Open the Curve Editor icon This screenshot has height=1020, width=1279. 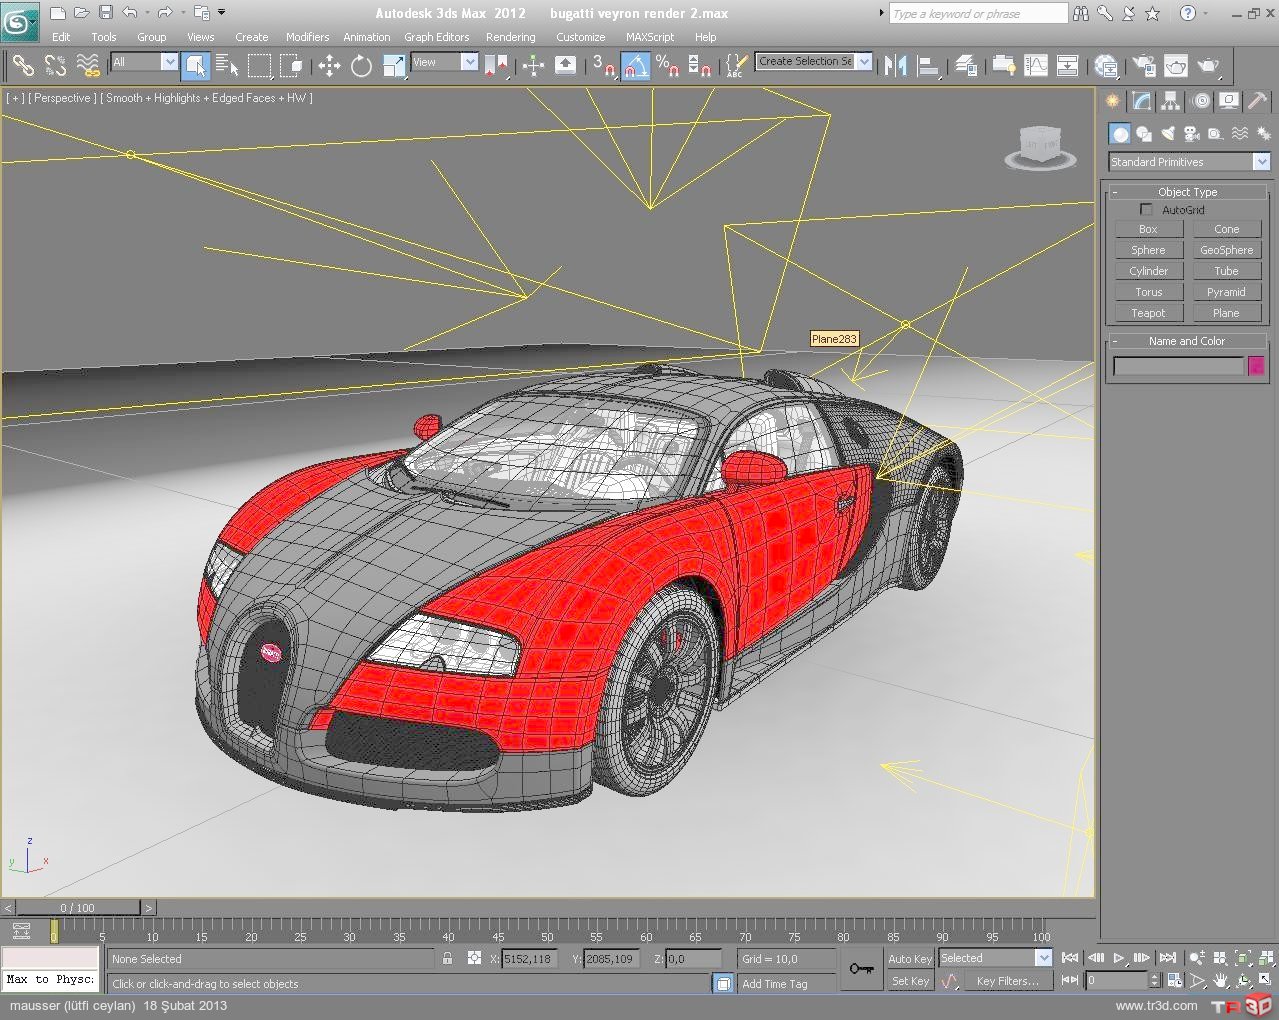[x=1036, y=66]
